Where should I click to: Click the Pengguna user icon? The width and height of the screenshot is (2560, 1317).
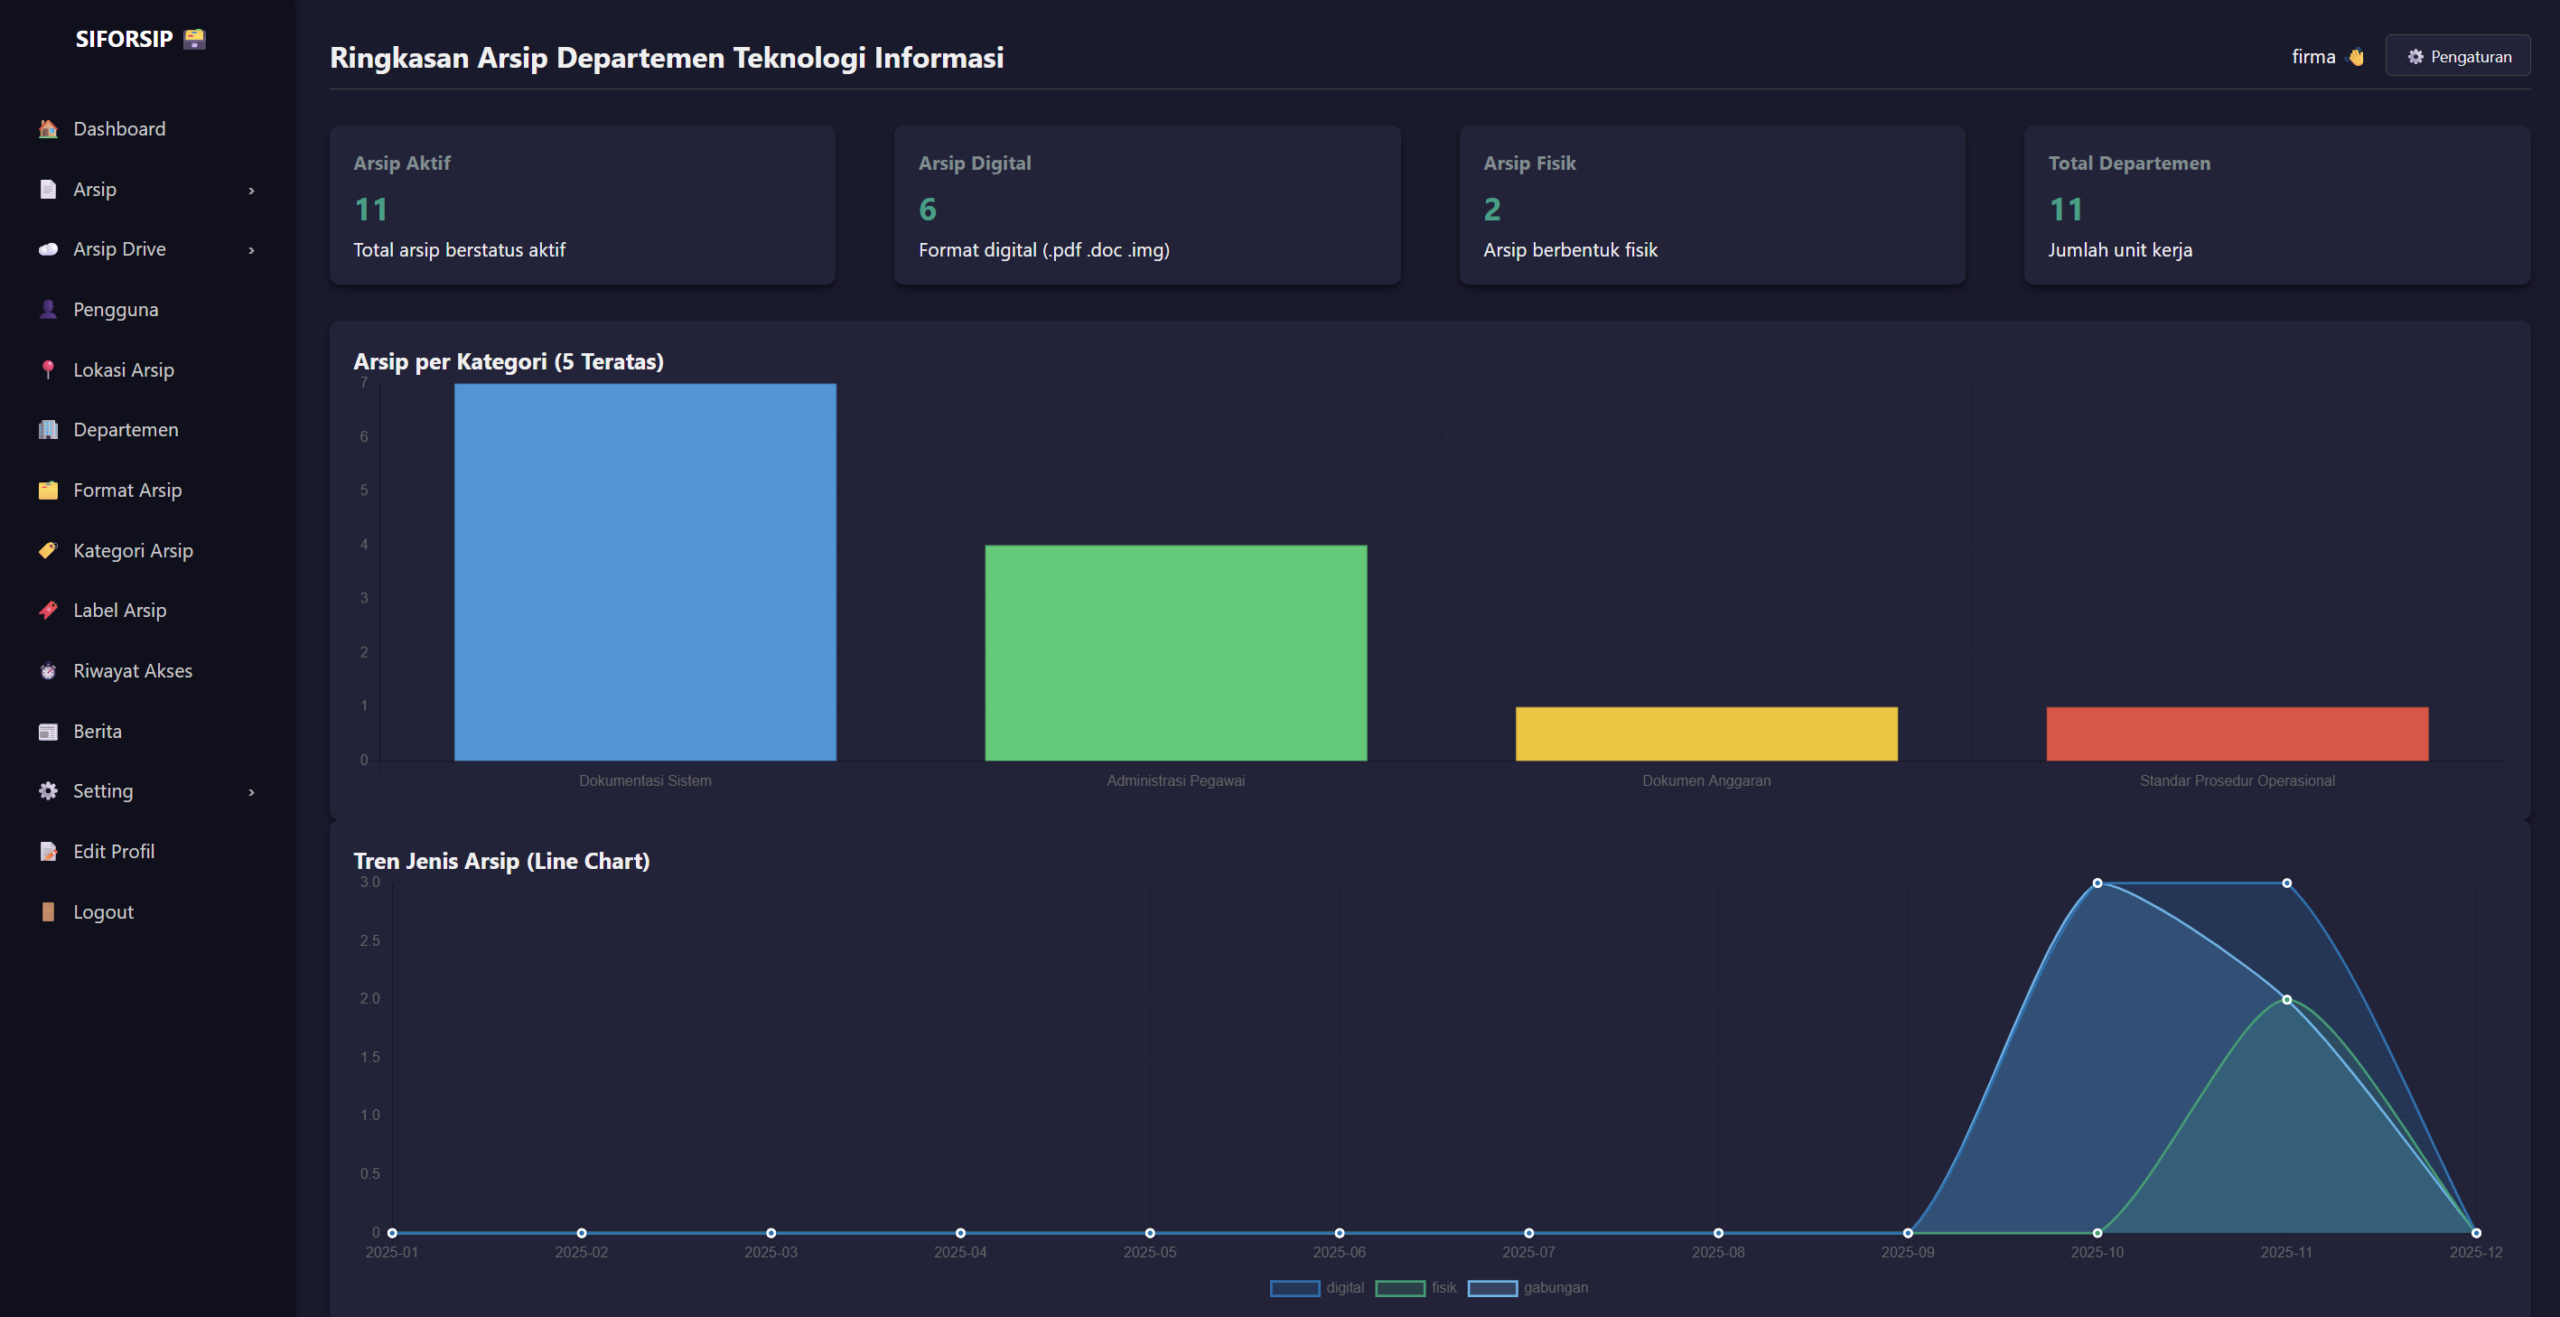pyautogui.click(x=47, y=309)
